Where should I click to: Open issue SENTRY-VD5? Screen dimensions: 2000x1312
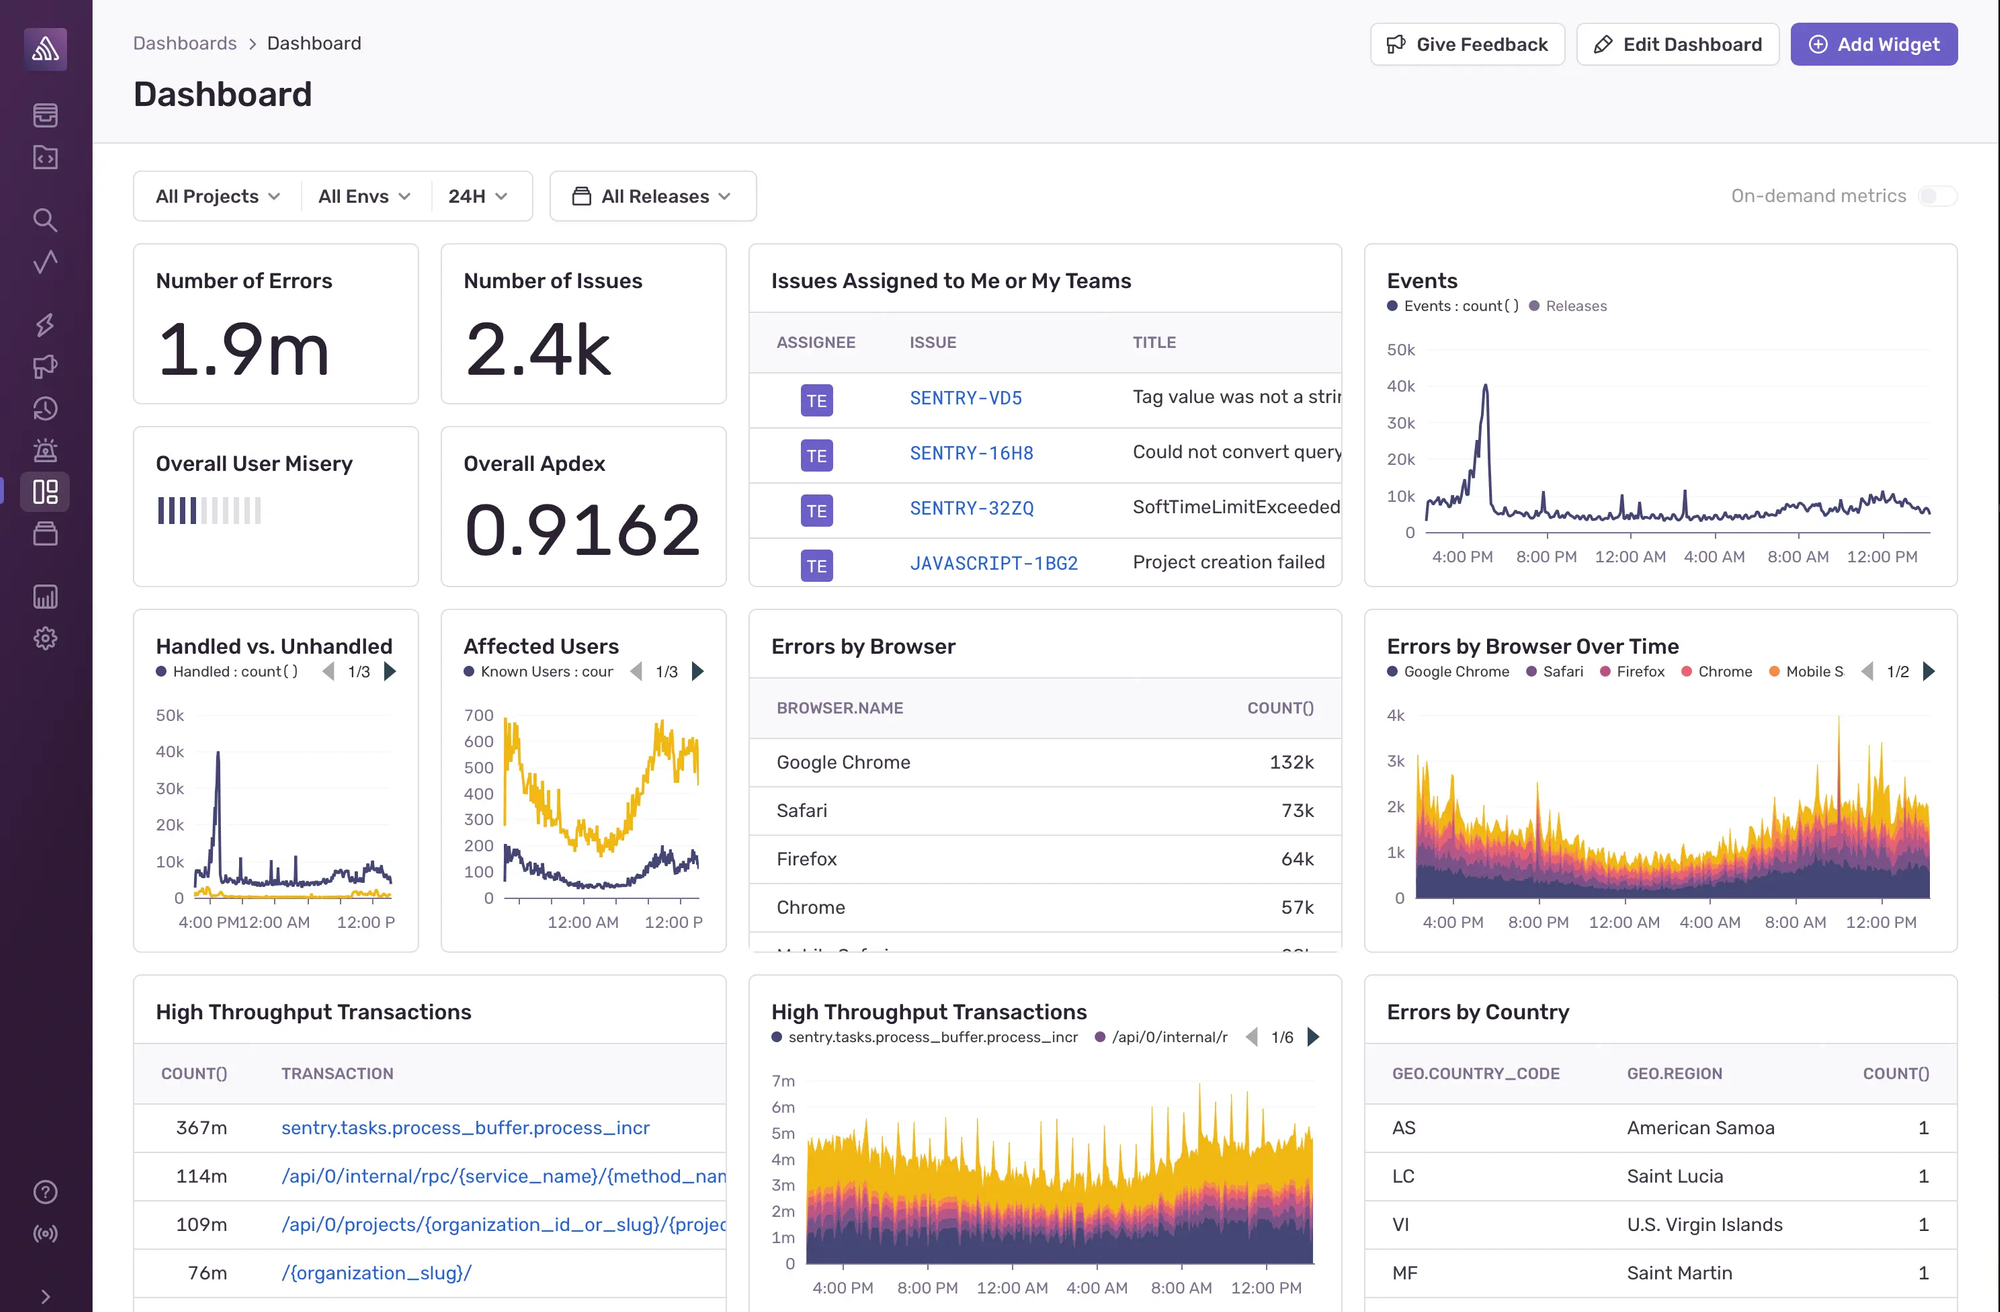[965, 398]
